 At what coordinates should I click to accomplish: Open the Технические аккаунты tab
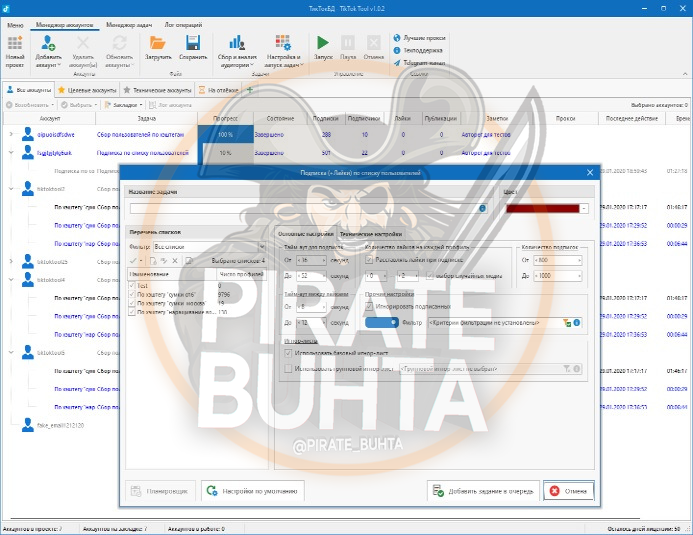pos(158,90)
